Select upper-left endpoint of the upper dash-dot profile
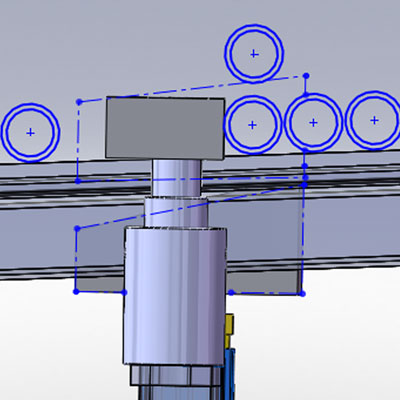This screenshot has height=400, width=400. tap(79, 102)
